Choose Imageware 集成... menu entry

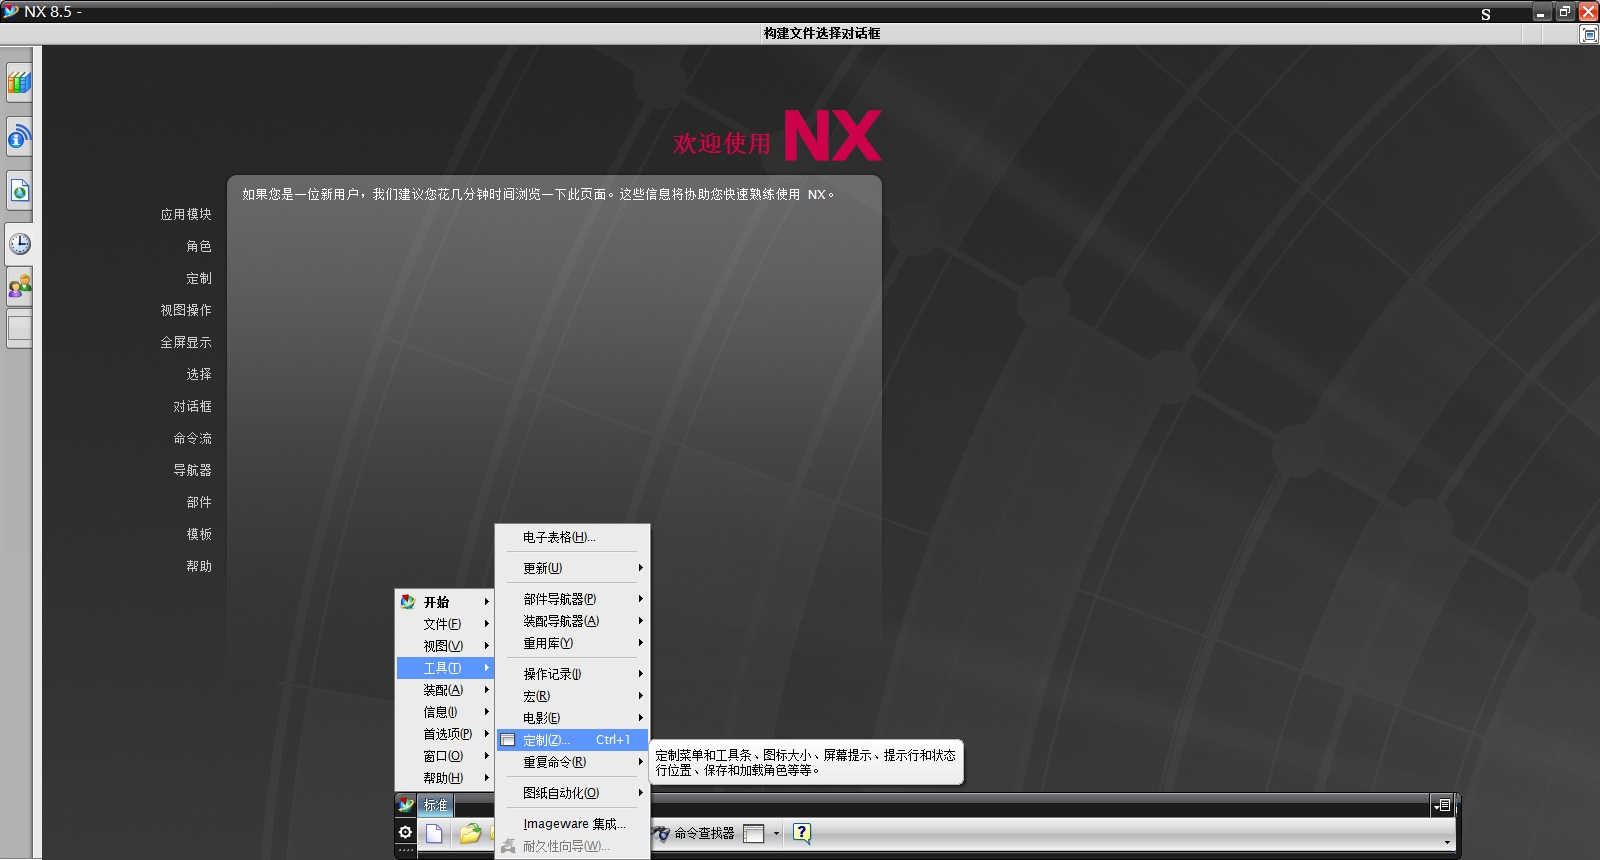[572, 824]
